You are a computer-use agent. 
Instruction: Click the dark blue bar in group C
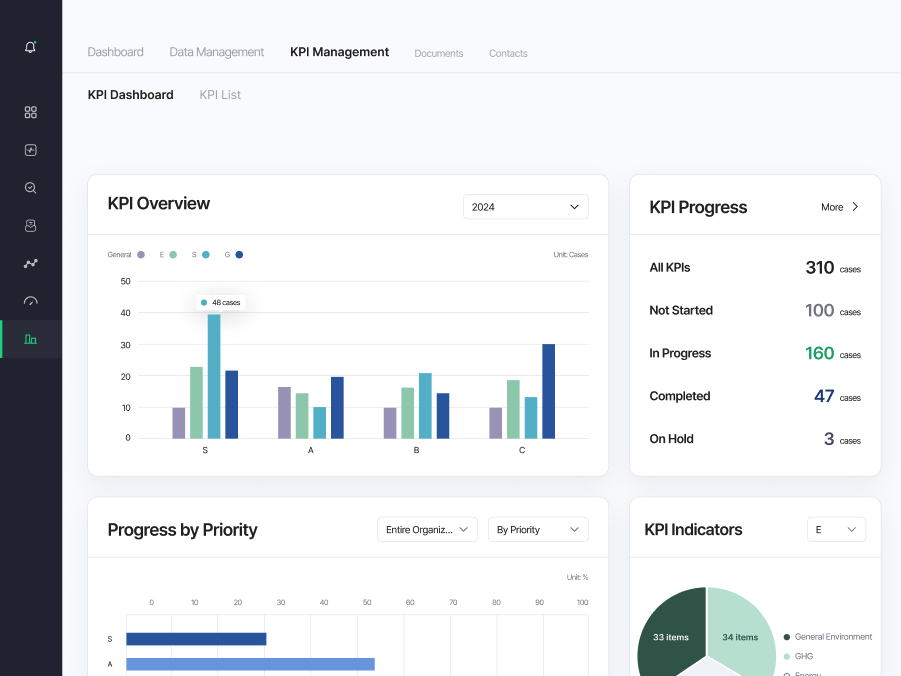click(549, 391)
